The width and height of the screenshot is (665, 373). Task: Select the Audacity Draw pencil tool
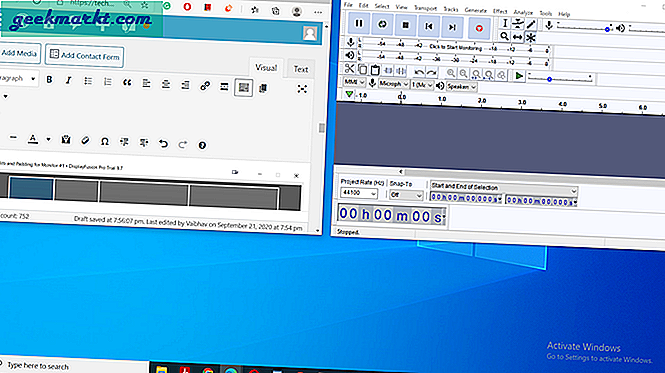[531, 24]
